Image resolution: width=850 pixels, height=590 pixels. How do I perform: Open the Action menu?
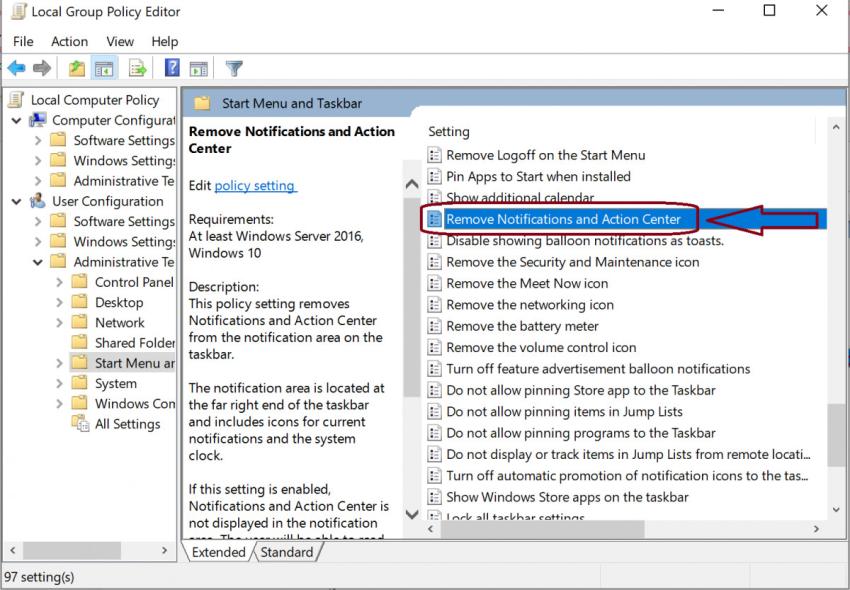coord(69,42)
